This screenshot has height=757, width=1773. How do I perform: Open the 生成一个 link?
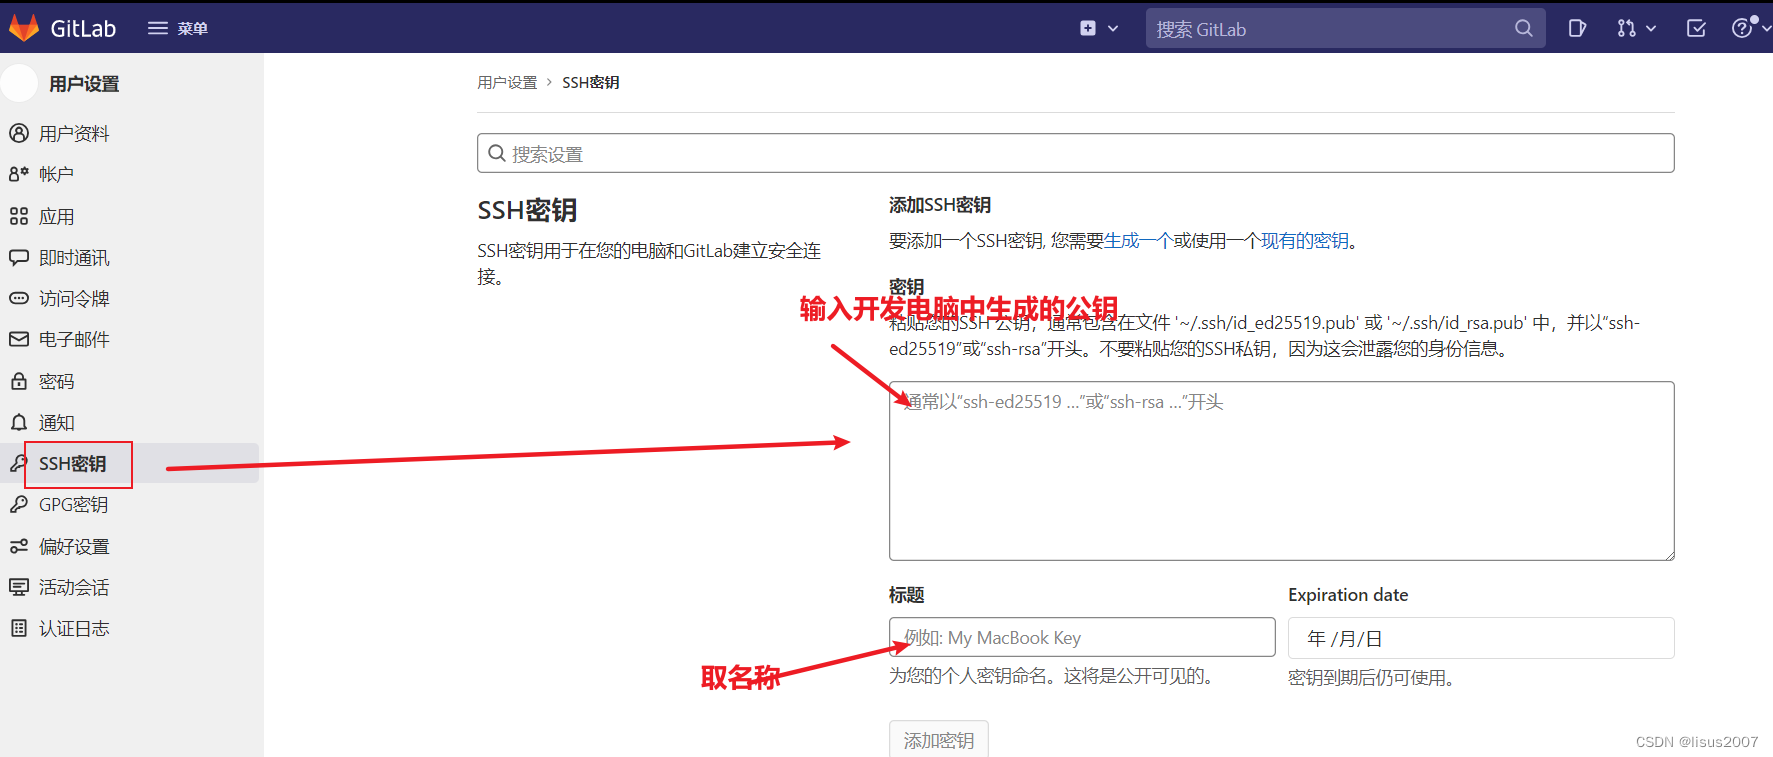click(1139, 240)
